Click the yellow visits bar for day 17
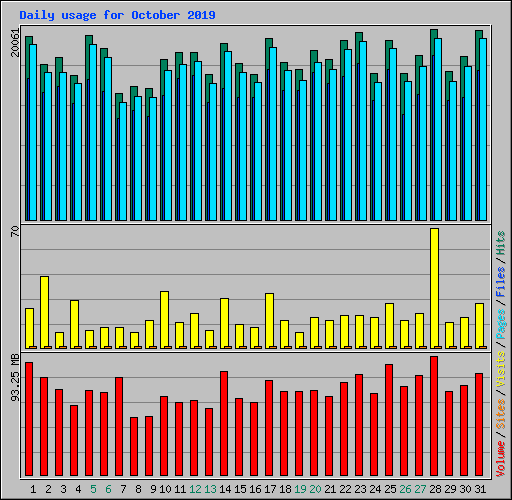The height and width of the screenshot is (500, 512). 269,321
